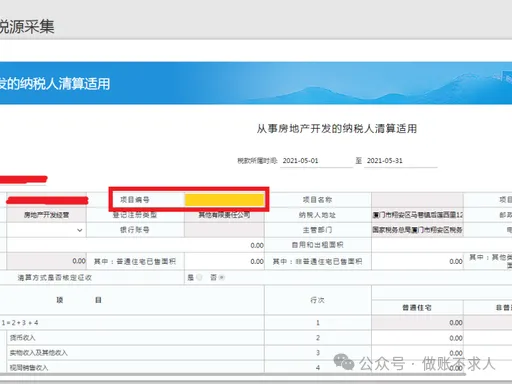Image resolution: width=512 pixels, height=384 pixels.
Task: Select the 否 radio for 核定征收
Action: point(222,277)
